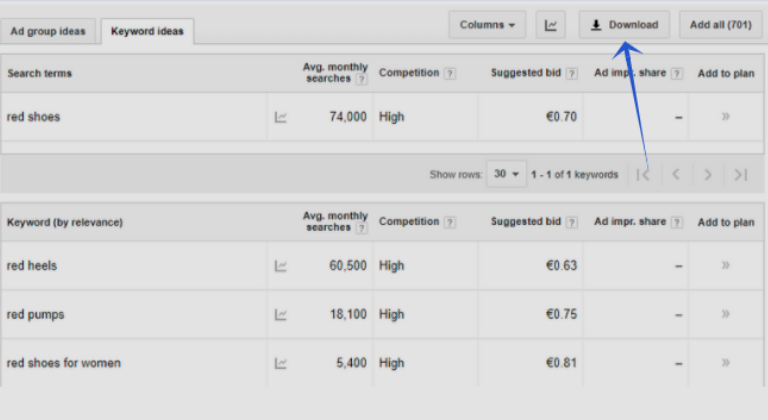Click help icon next to Competition header
768x420 pixels.
coord(450,73)
